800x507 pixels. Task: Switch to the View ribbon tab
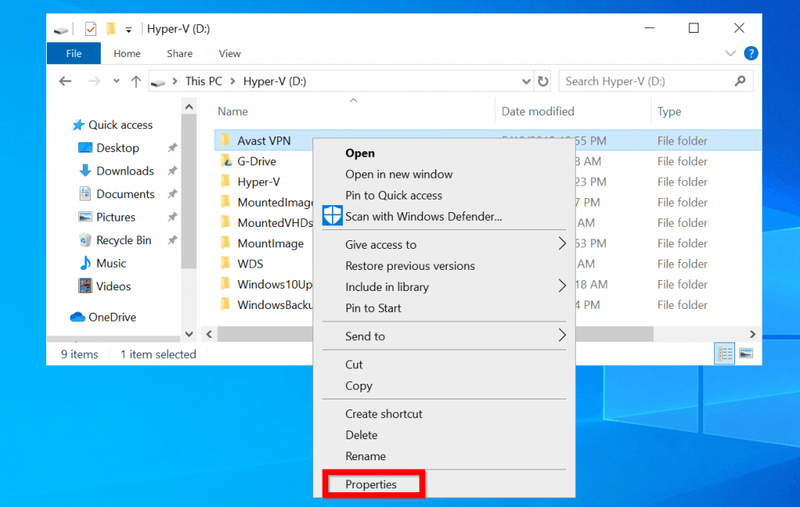click(x=230, y=53)
